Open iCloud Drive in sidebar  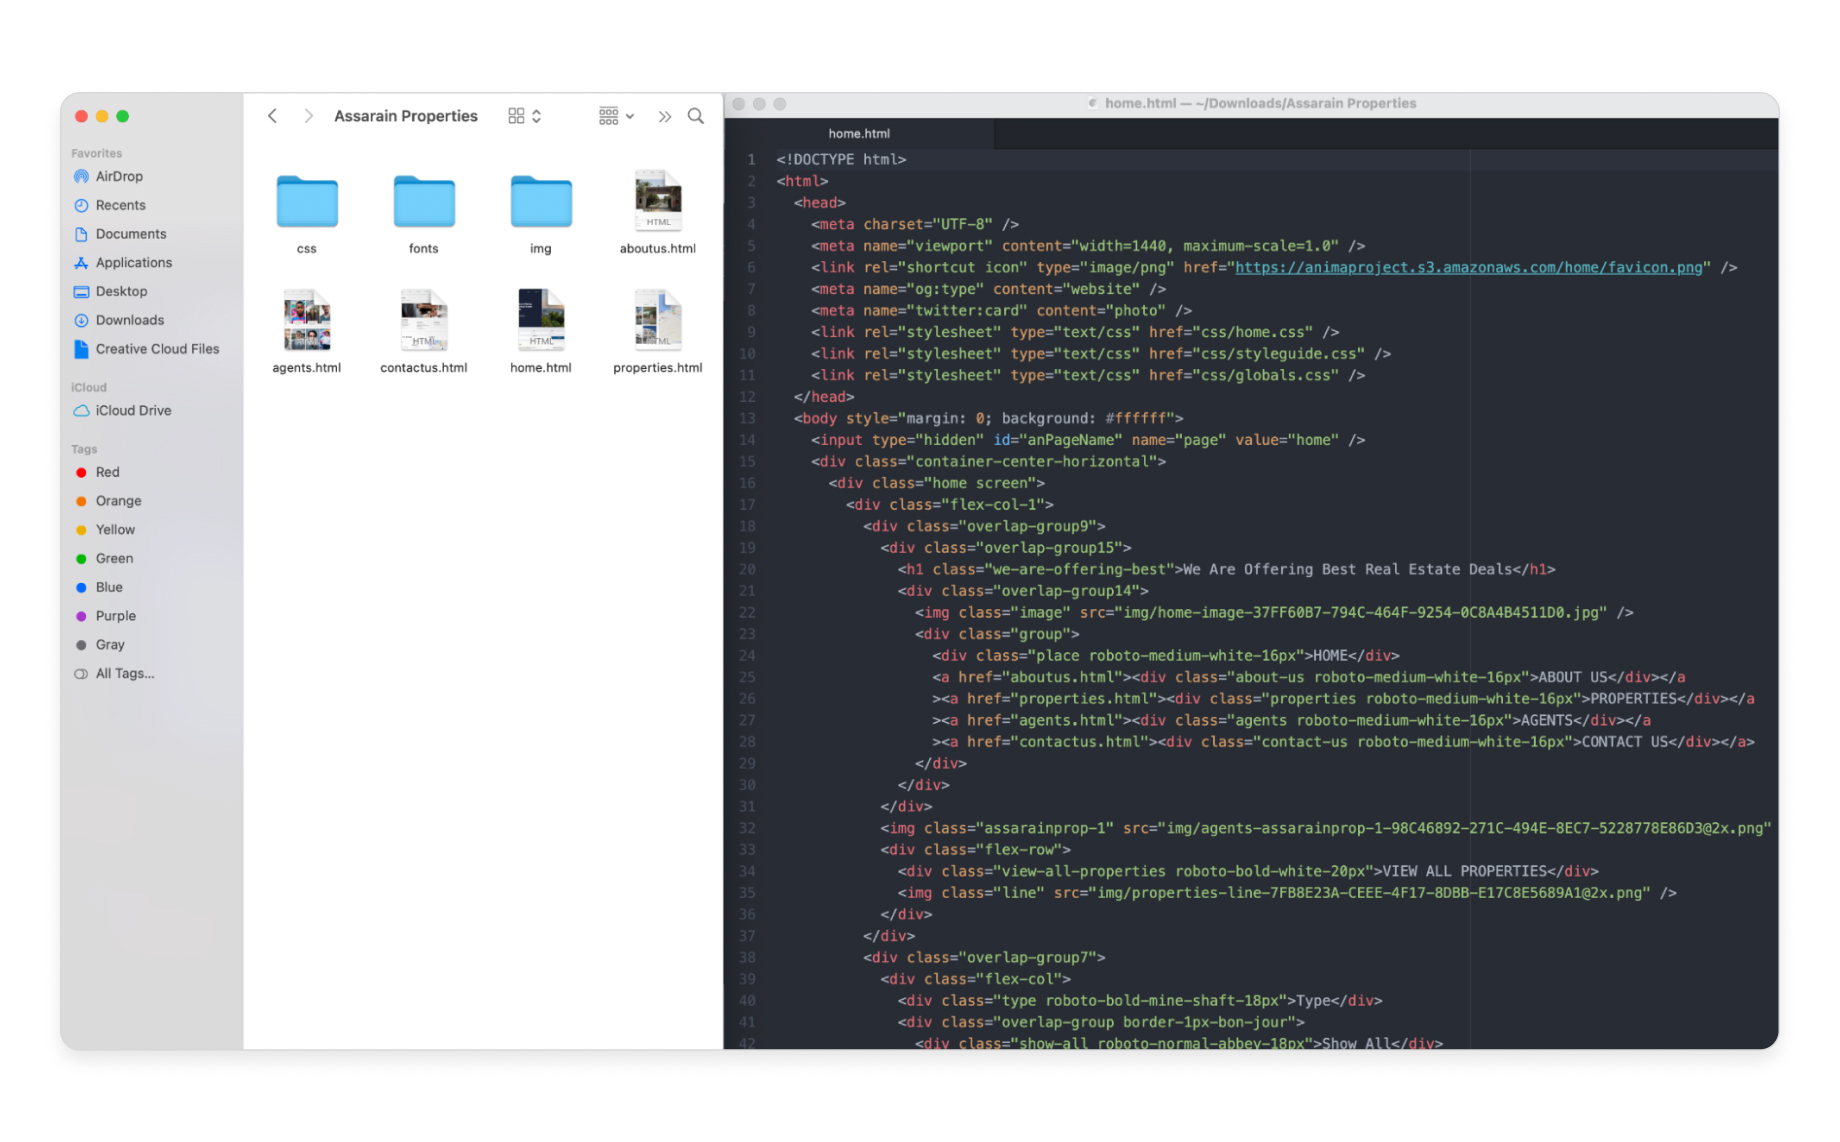[133, 410]
